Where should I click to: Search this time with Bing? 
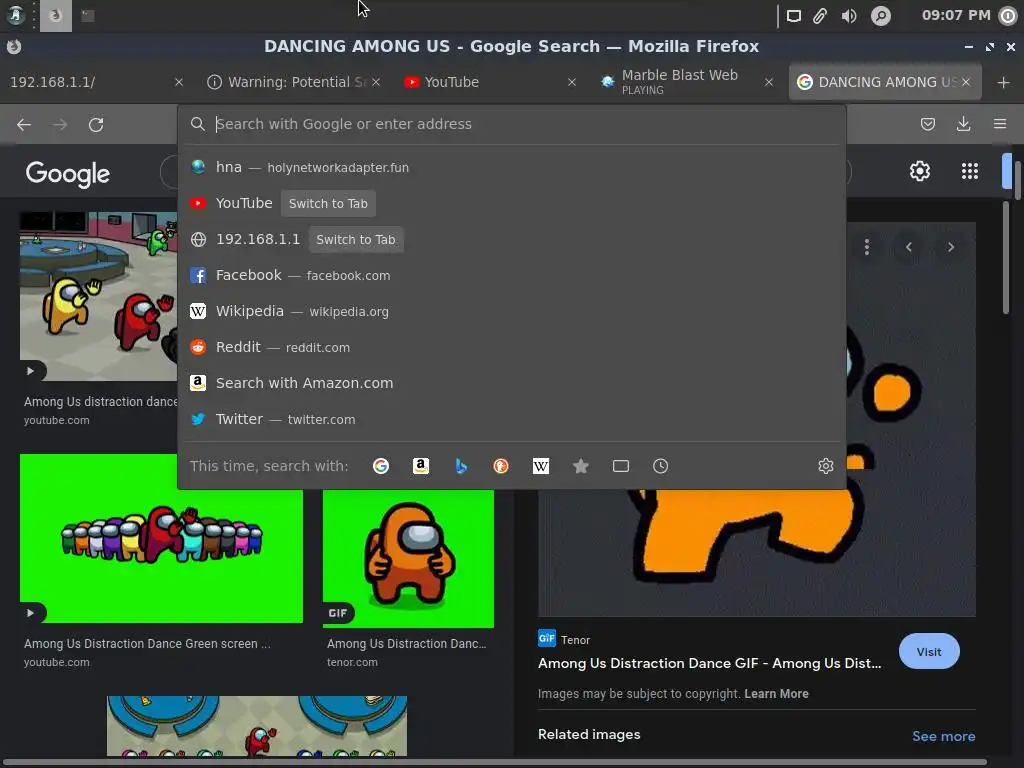coord(461,466)
